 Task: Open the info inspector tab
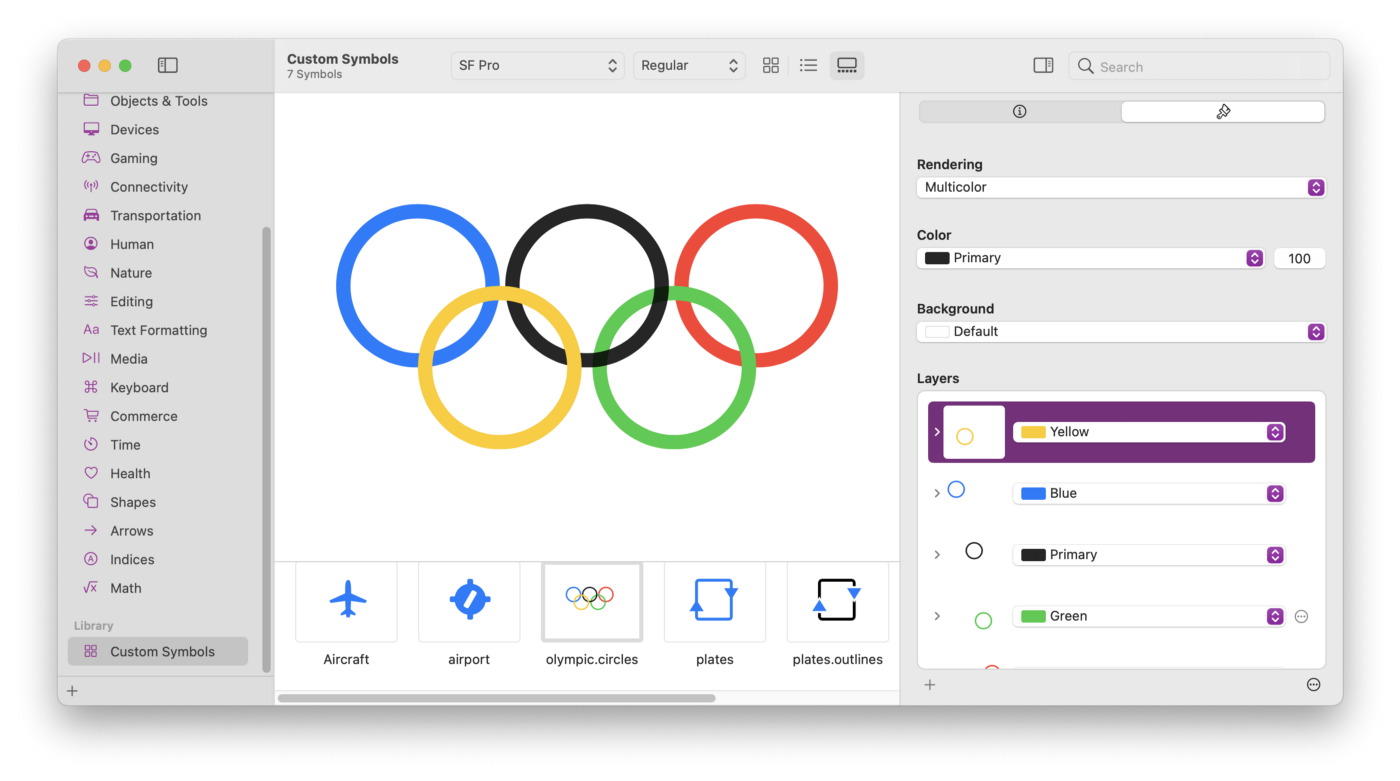point(1020,112)
